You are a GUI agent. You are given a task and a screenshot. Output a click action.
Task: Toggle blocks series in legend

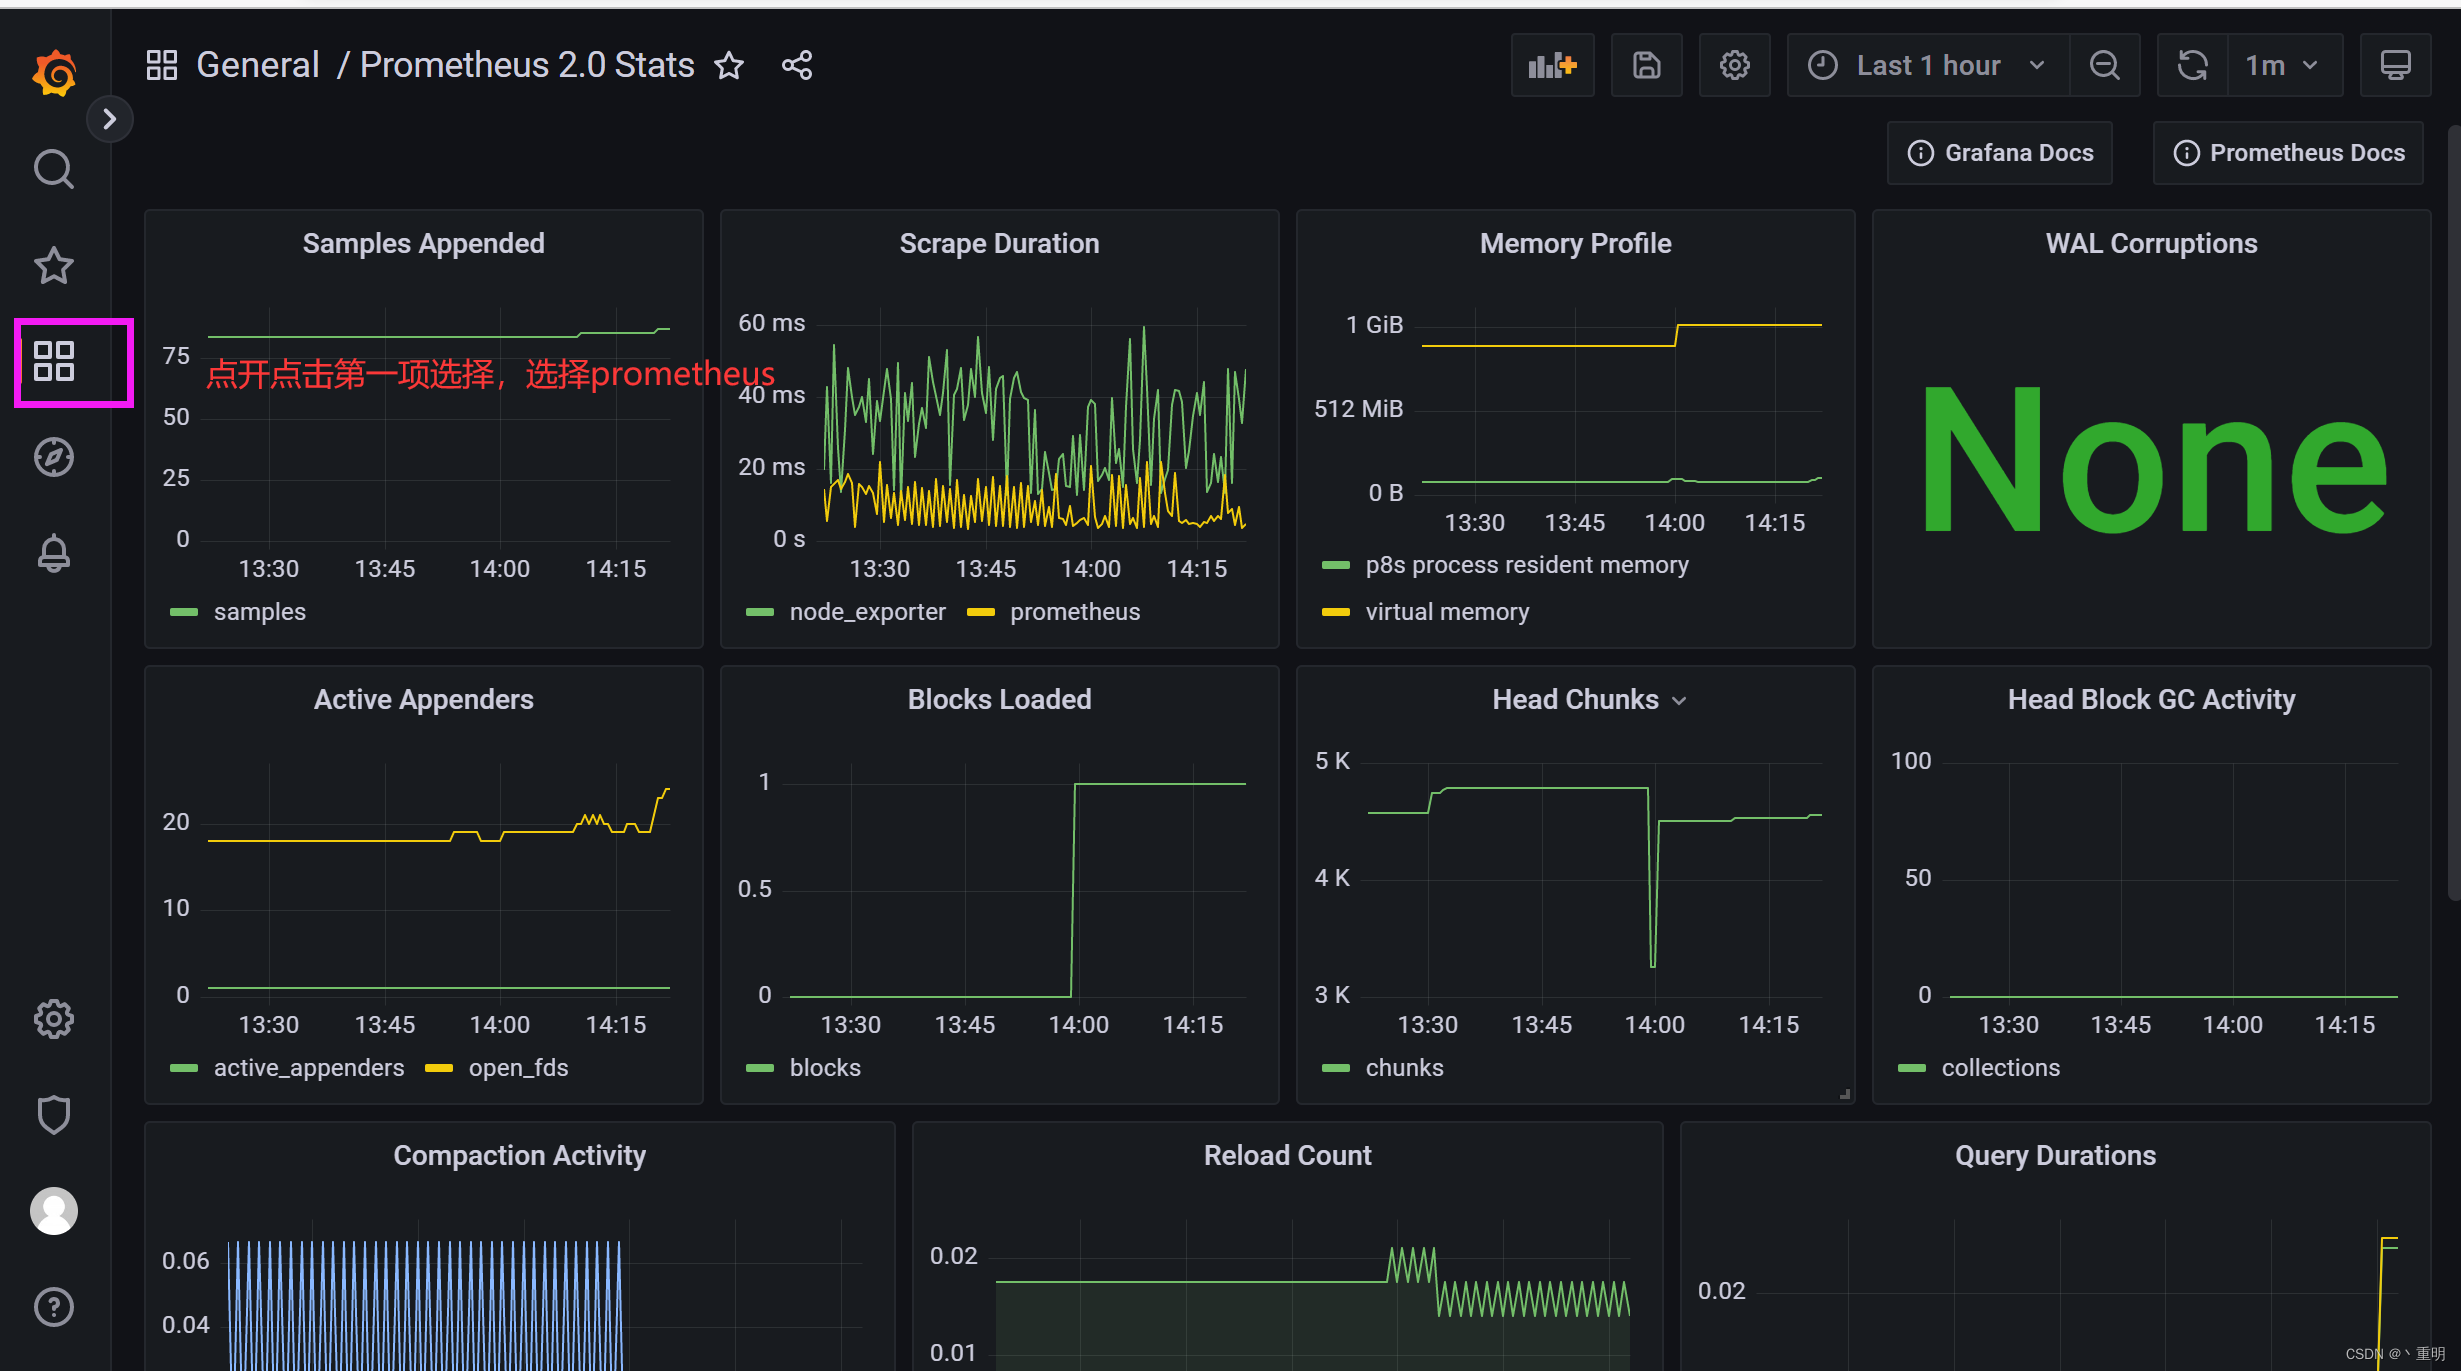(x=825, y=1068)
